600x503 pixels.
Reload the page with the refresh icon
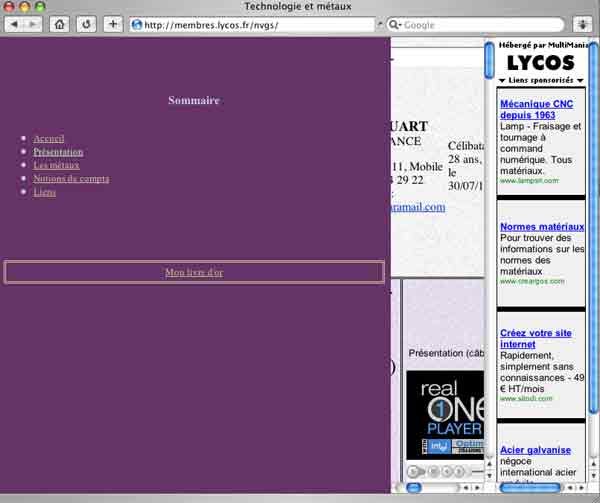[x=86, y=25]
